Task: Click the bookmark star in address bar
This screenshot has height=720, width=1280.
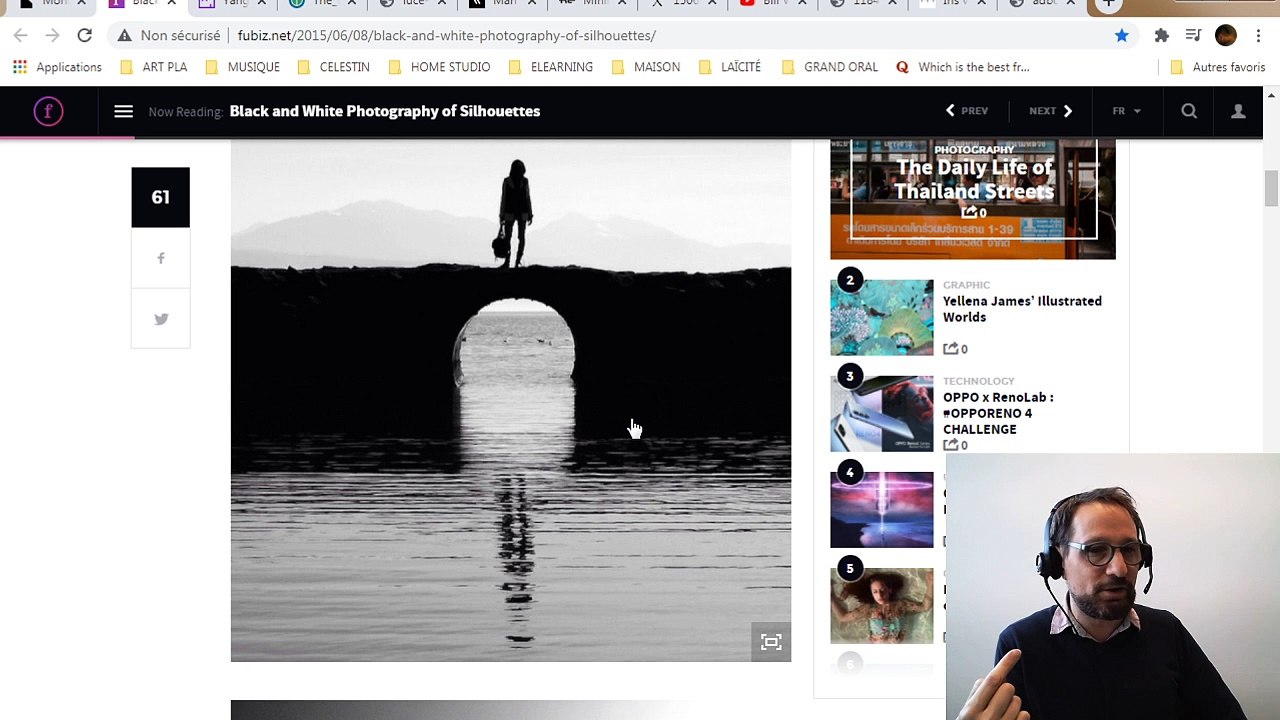Action: [x=1121, y=35]
